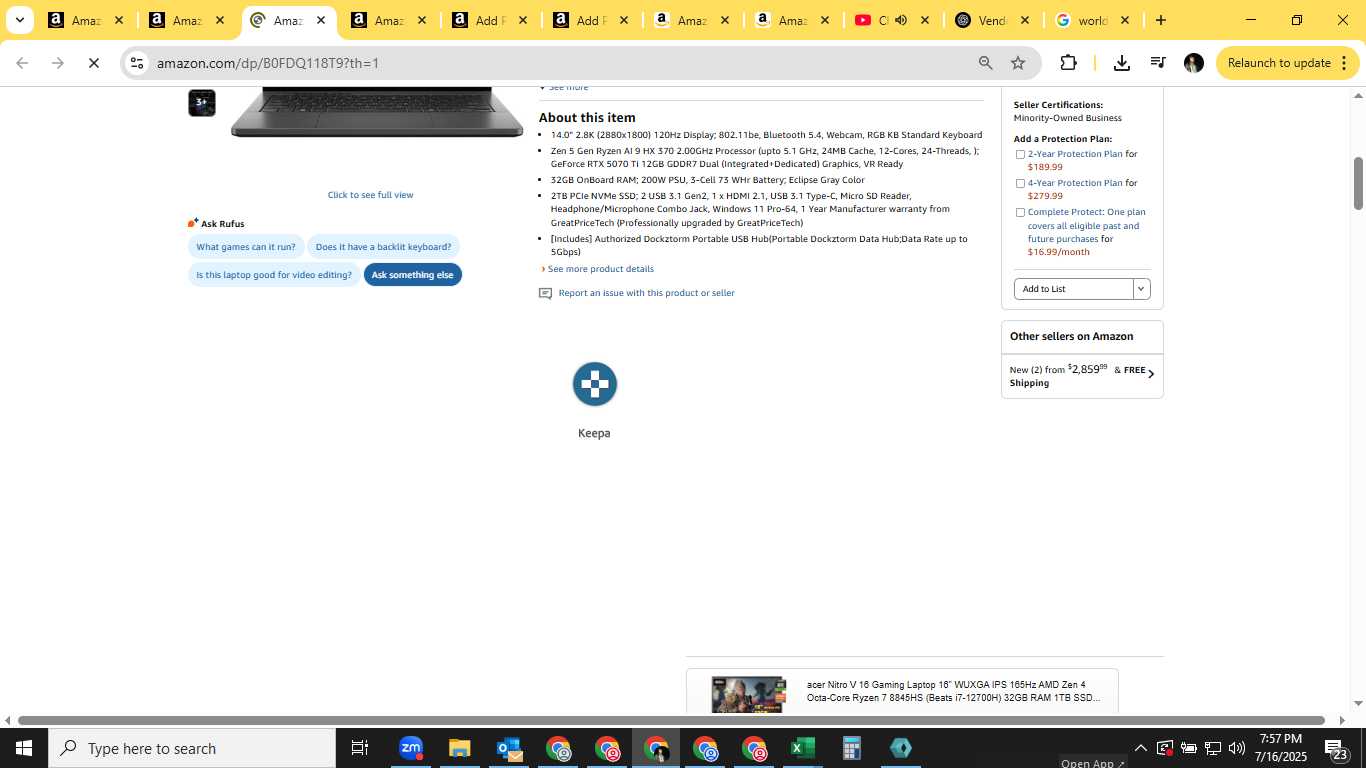Check the 4-Year Protection Plan box
The height and width of the screenshot is (768, 1366).
coord(1020,184)
